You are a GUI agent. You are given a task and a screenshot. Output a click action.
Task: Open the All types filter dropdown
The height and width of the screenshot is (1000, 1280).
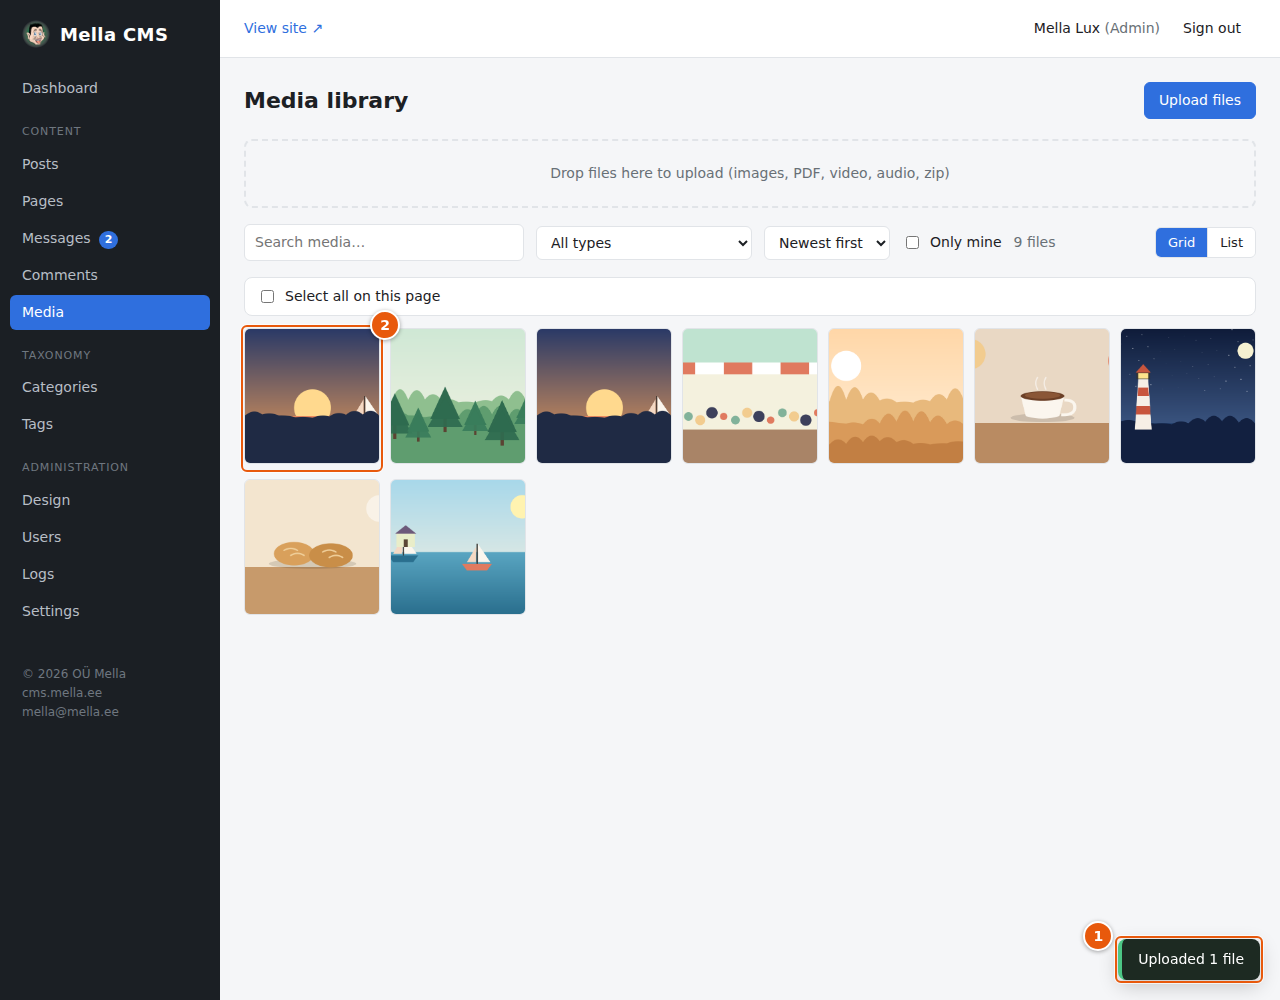pyautogui.click(x=644, y=243)
